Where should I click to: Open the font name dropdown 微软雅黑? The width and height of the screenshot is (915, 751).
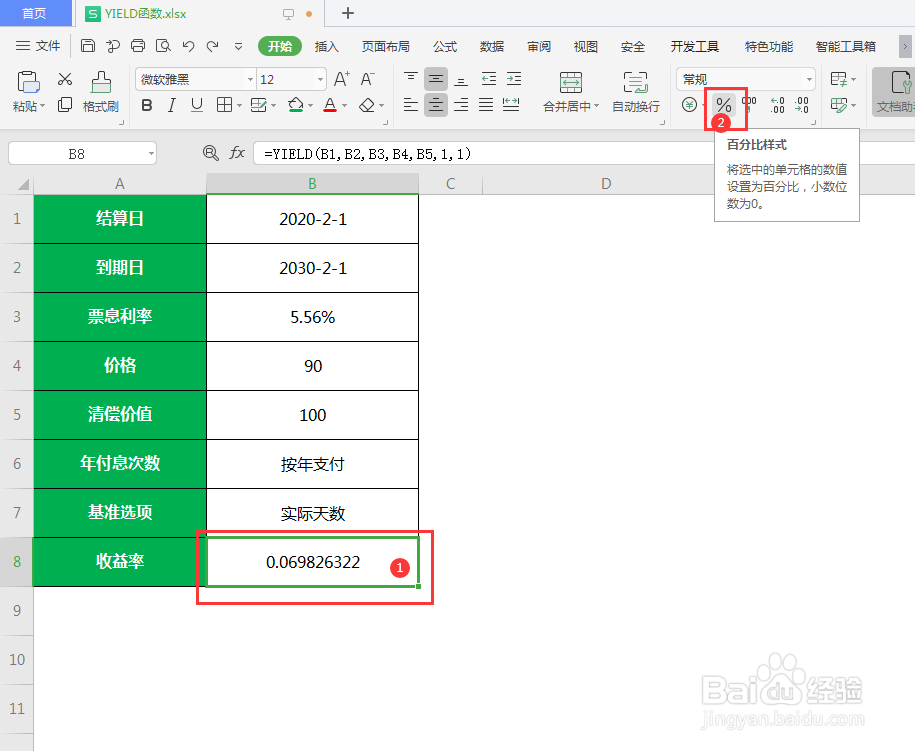[250, 79]
